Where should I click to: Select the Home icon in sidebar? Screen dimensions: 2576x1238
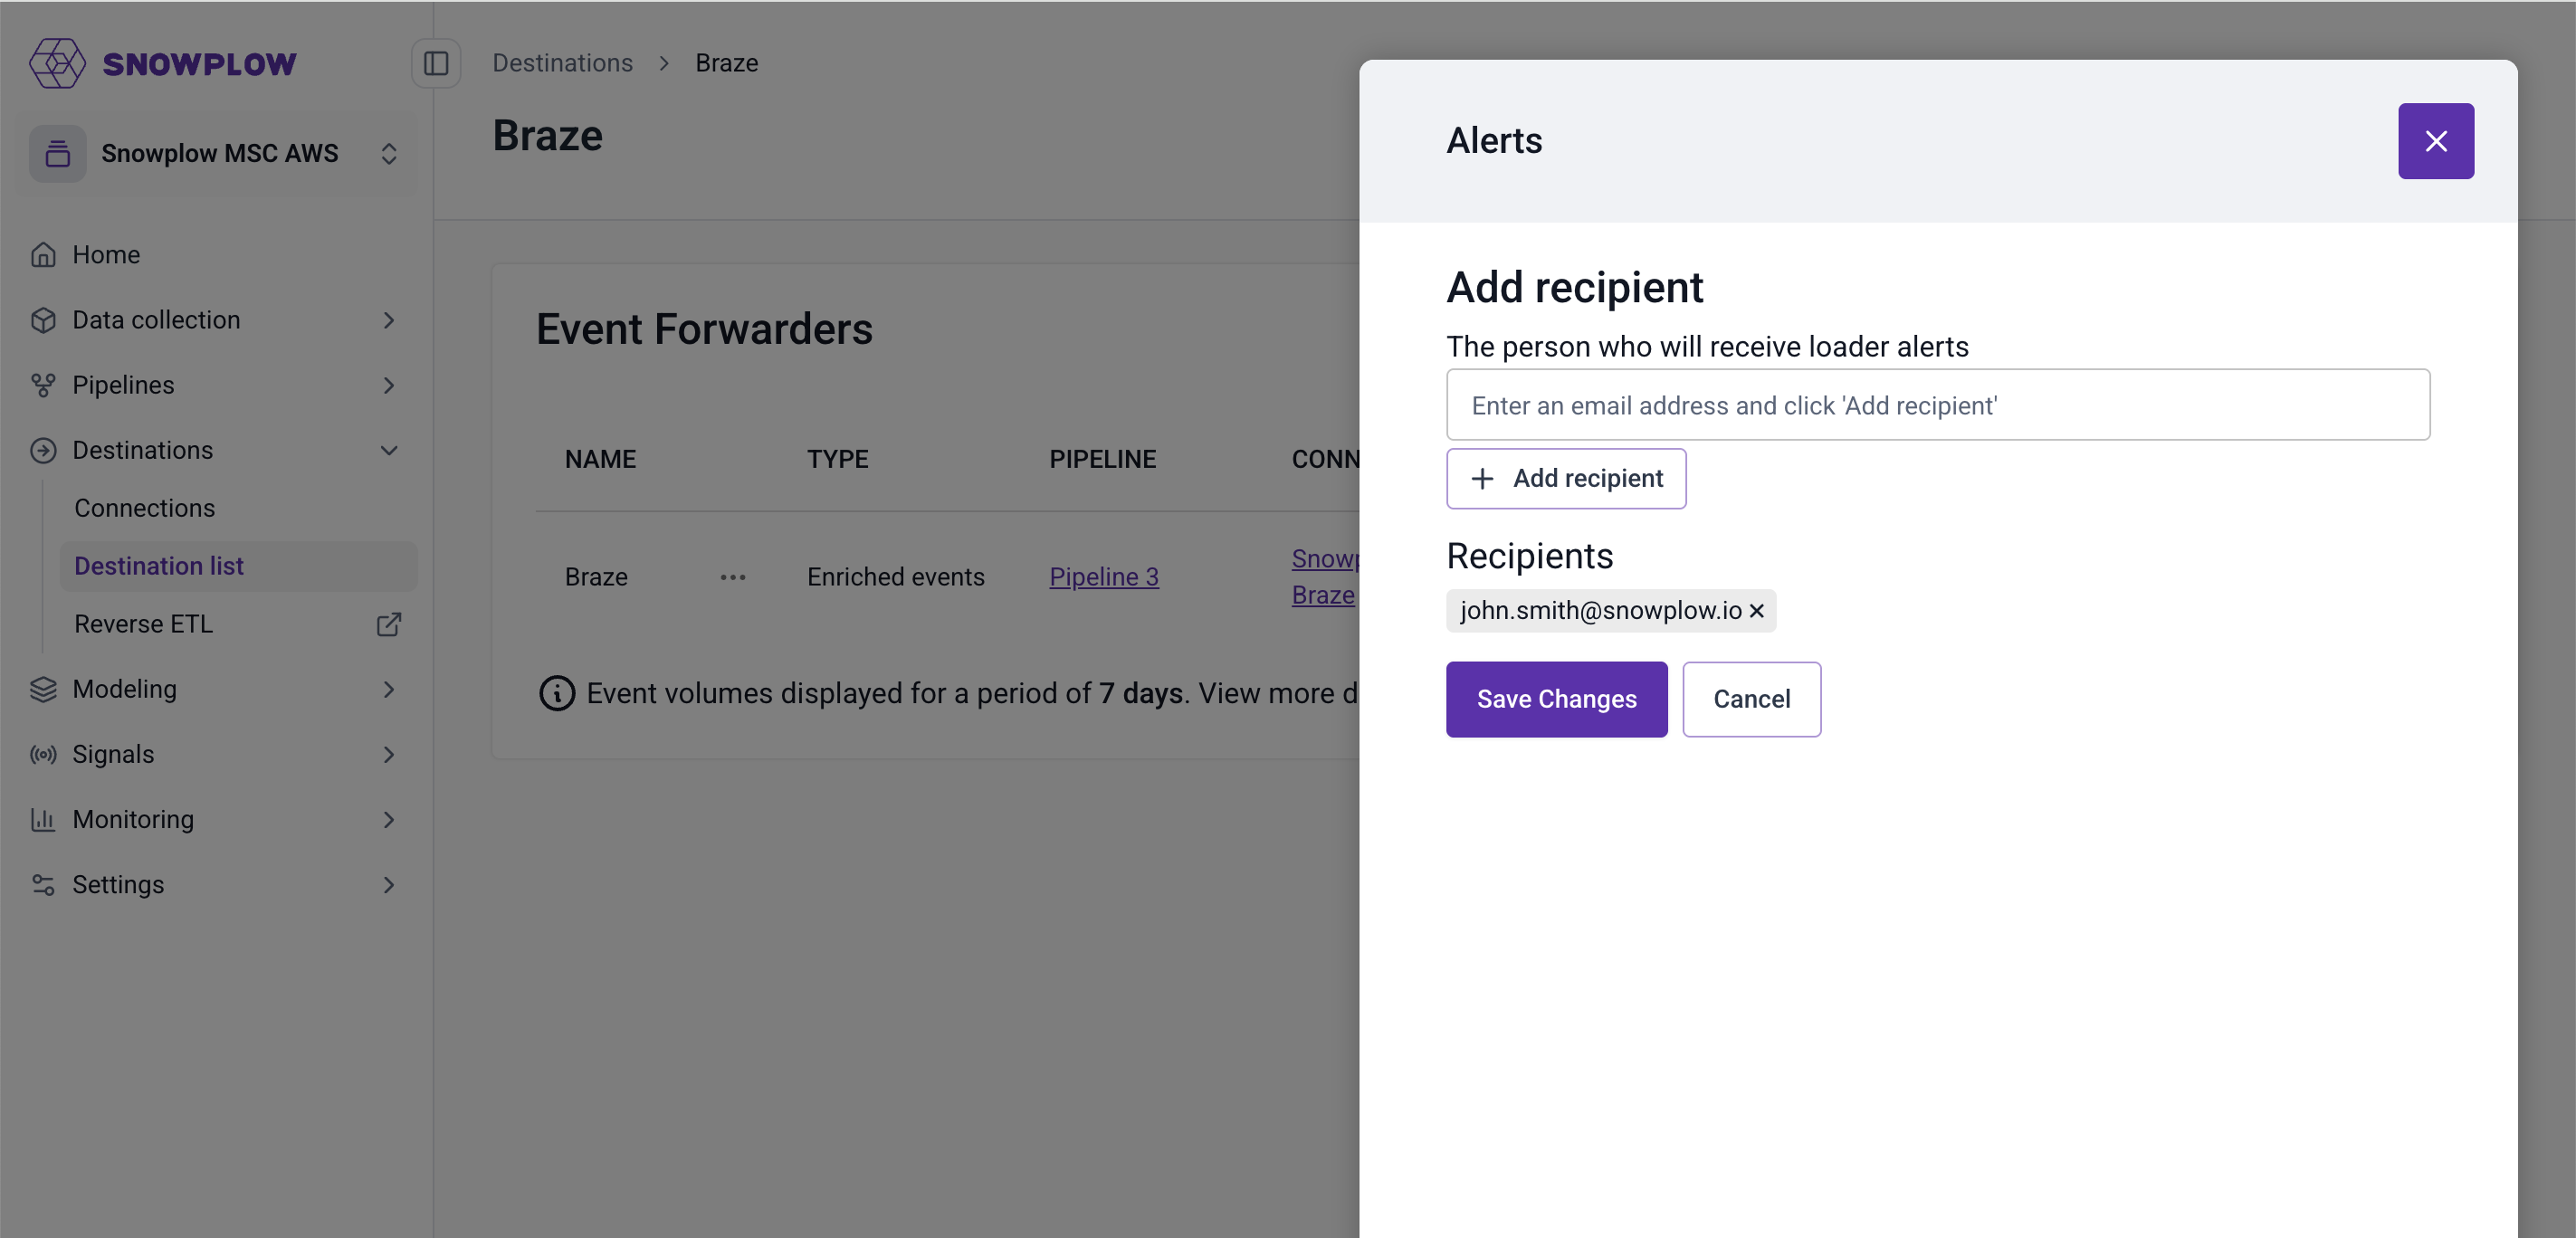(x=44, y=254)
